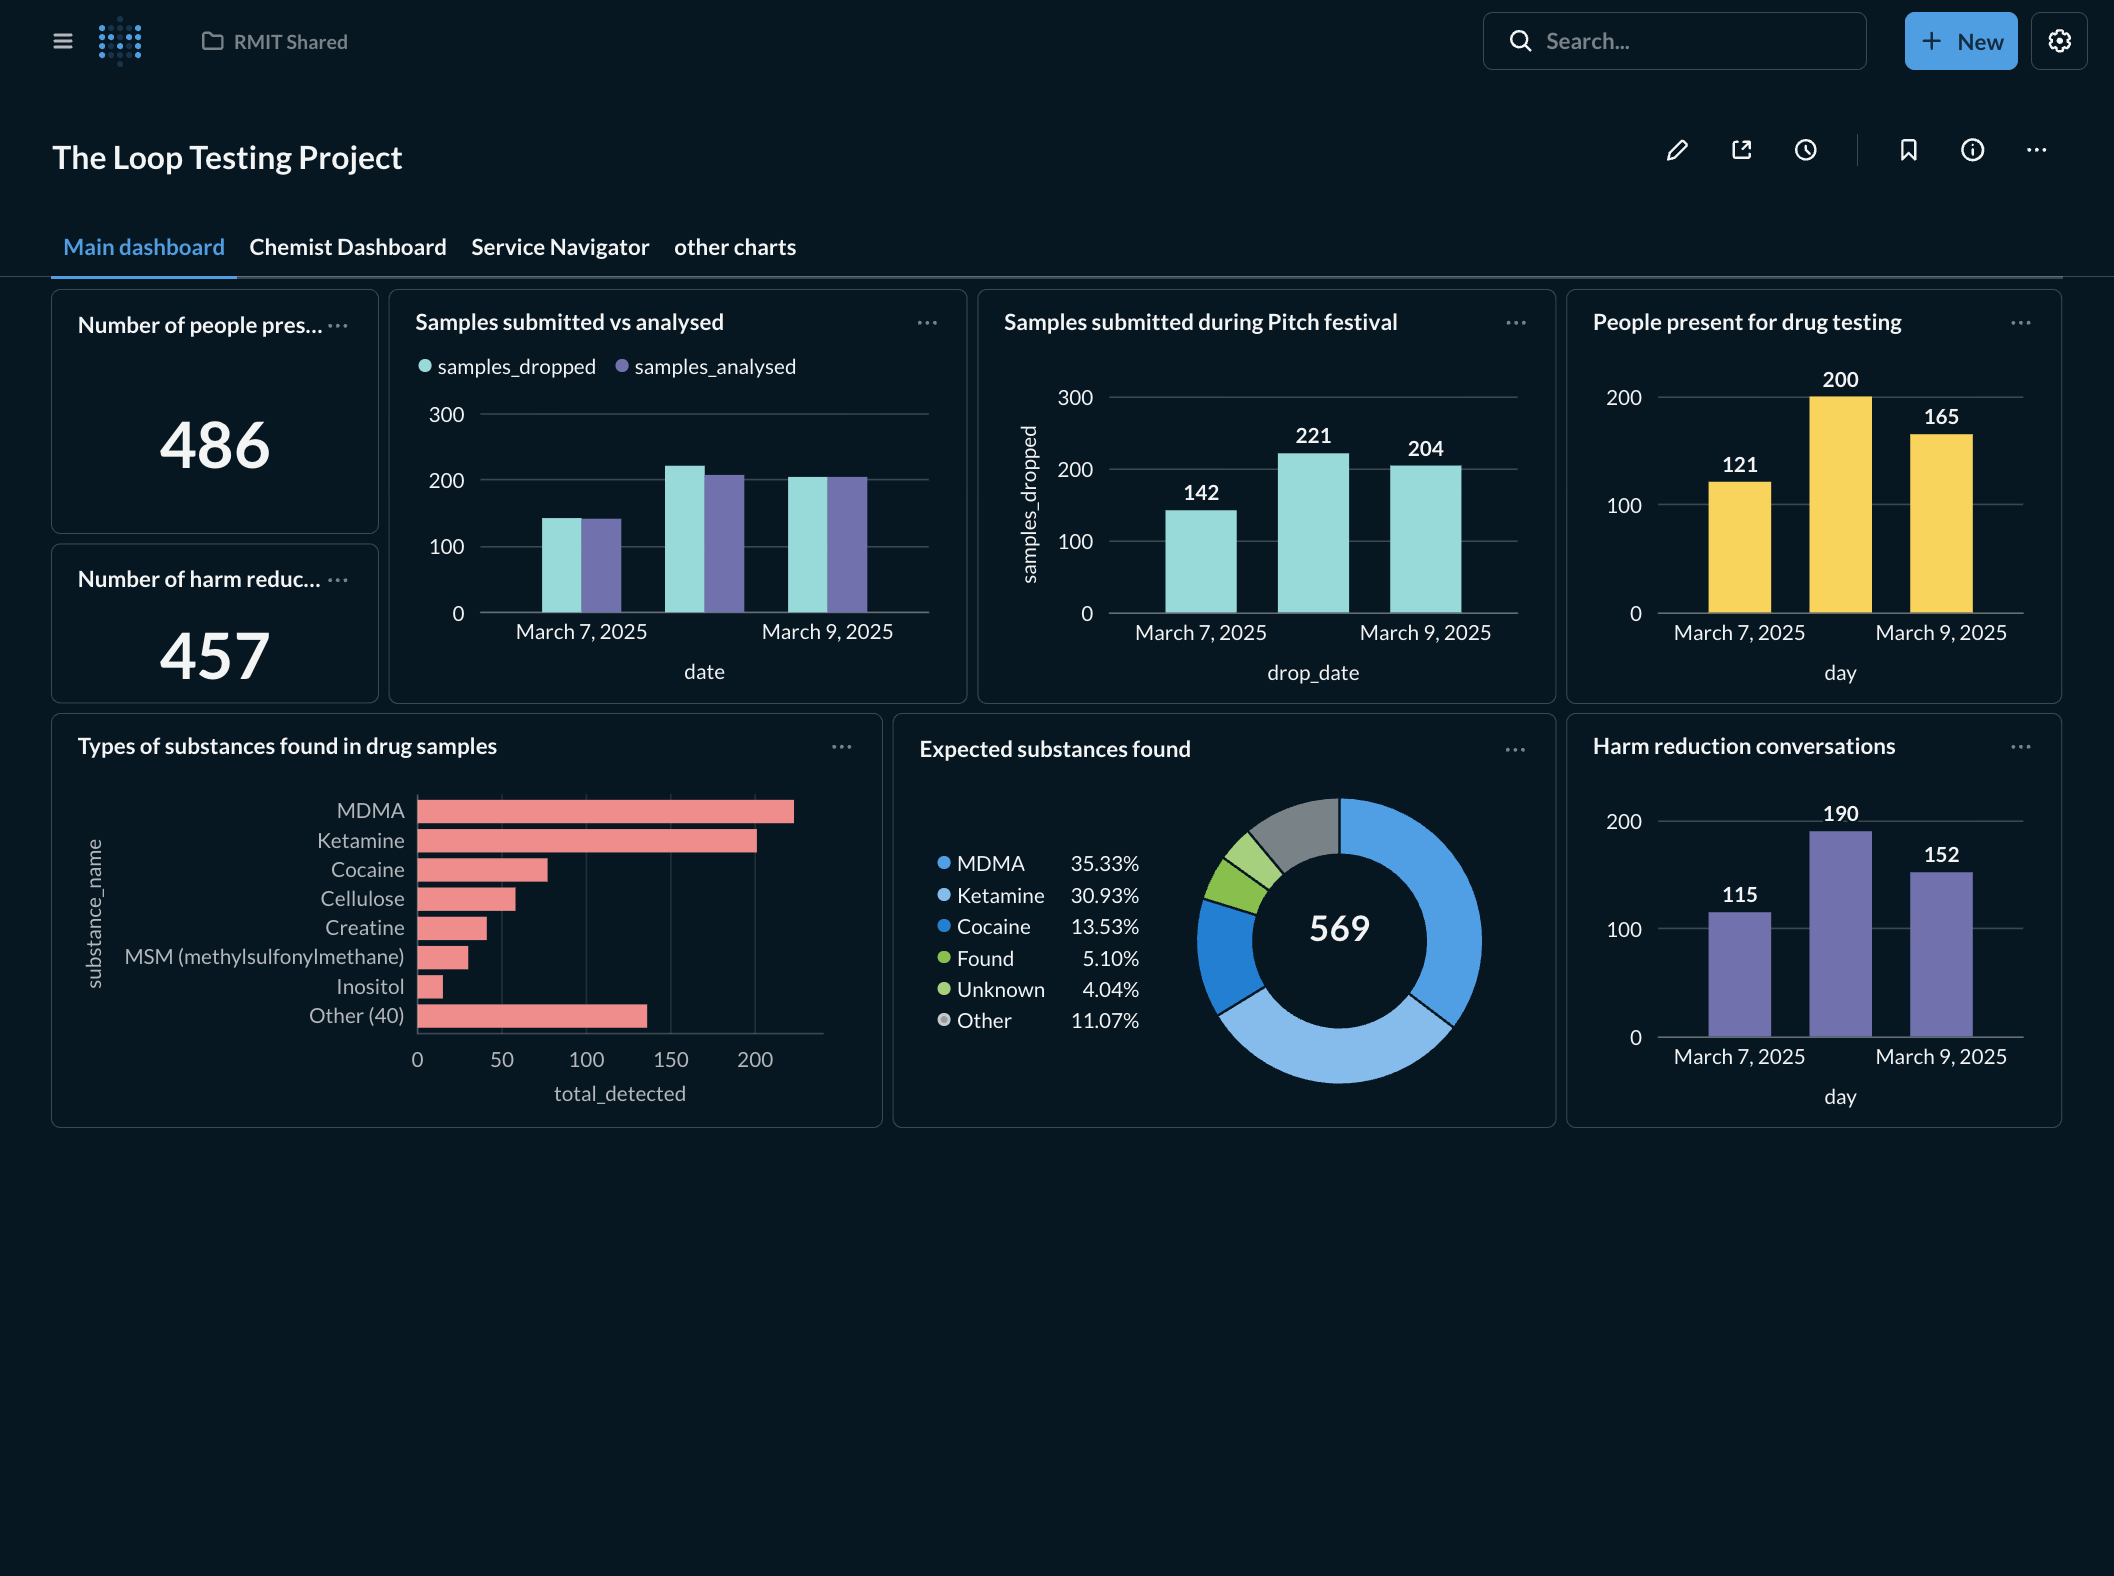Click the Metabase logo icon

[x=120, y=41]
